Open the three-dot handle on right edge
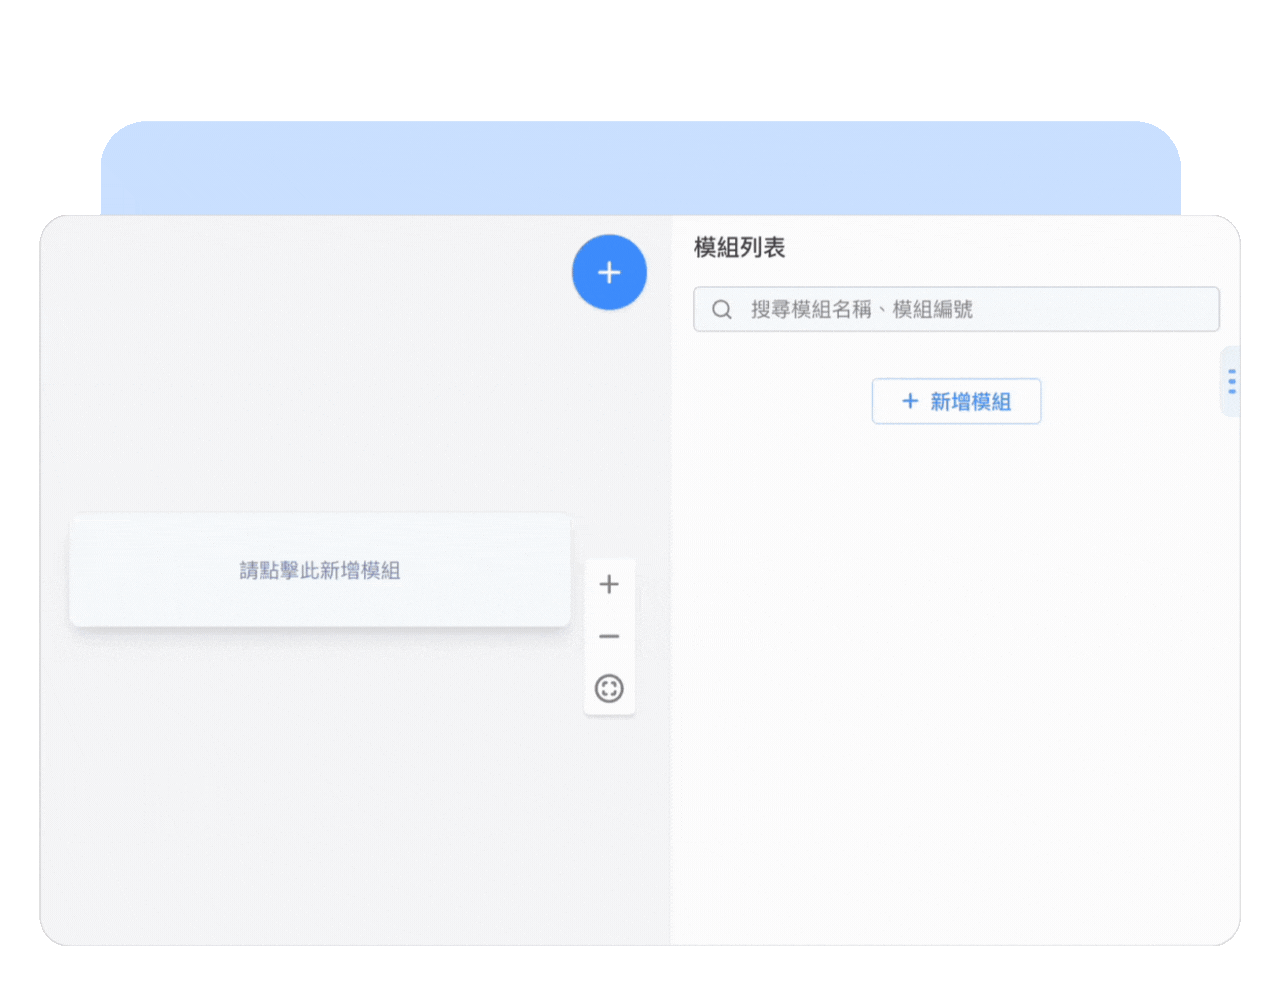This screenshot has height=1000, width=1280. 1231,381
